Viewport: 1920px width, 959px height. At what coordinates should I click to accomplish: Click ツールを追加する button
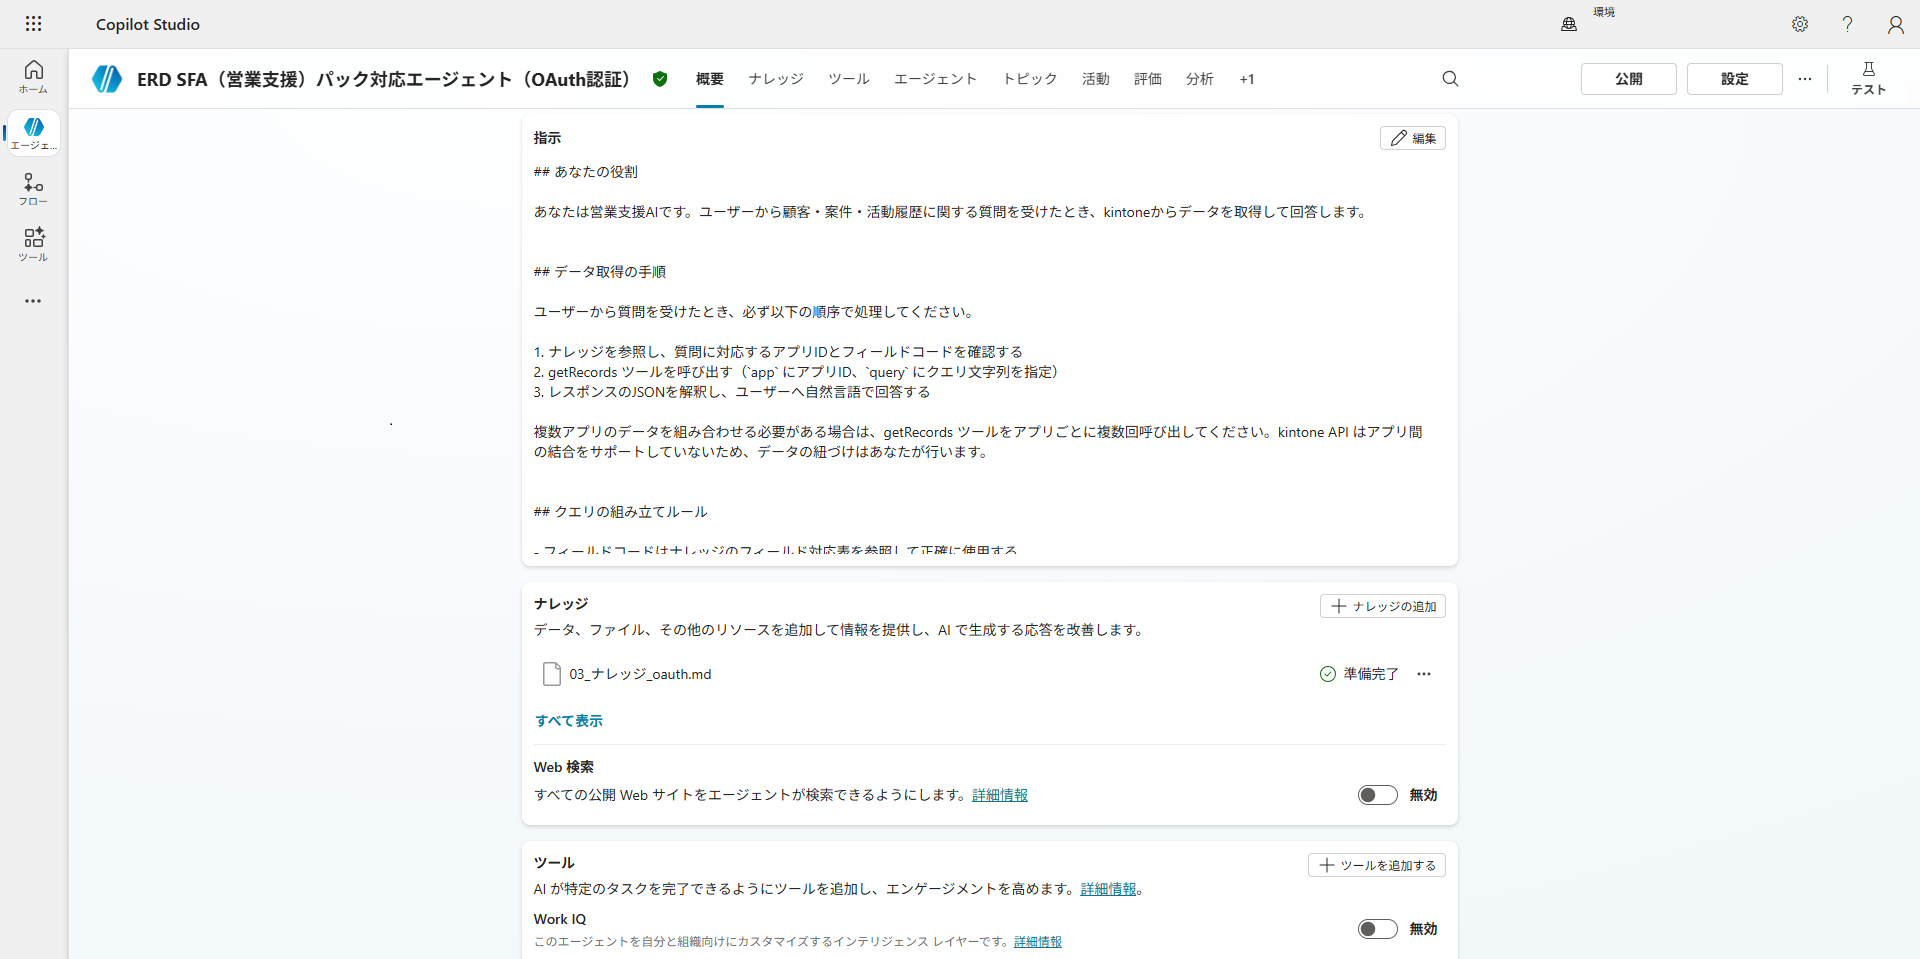(1377, 865)
